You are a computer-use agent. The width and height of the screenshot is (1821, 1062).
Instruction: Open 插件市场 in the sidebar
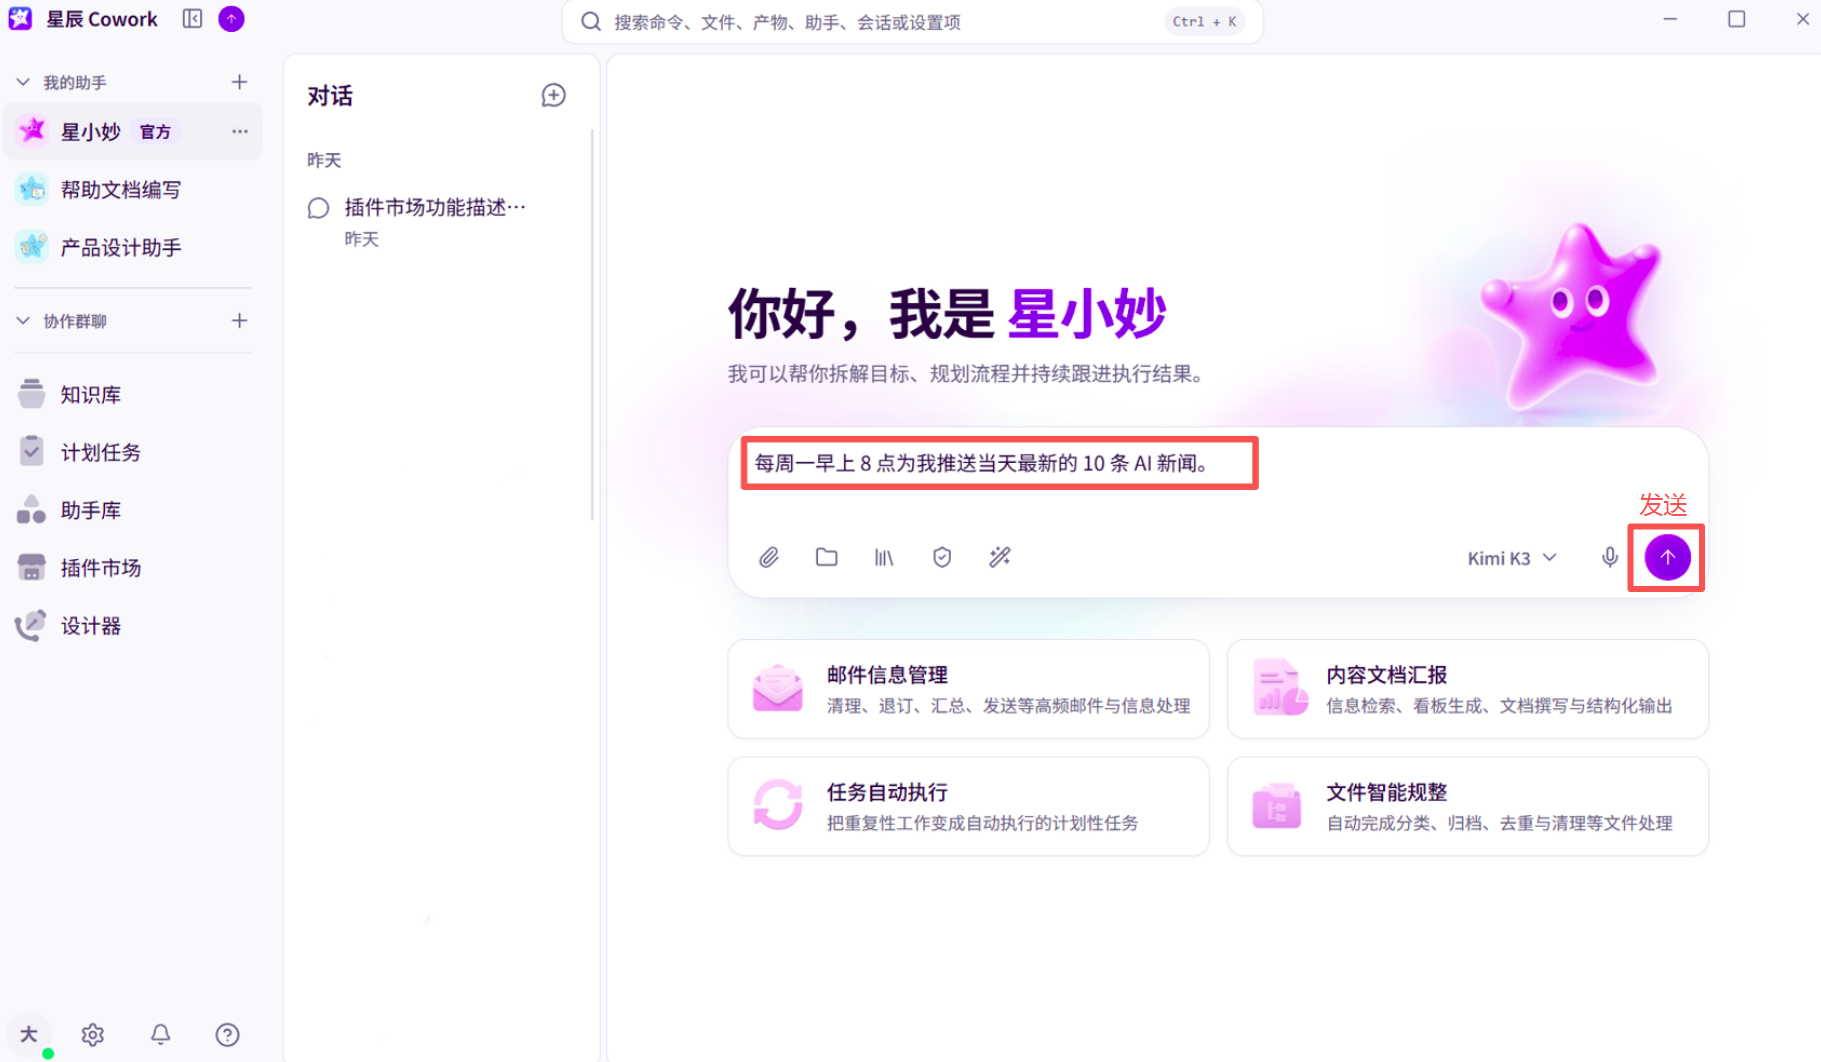pyautogui.click(x=133, y=568)
